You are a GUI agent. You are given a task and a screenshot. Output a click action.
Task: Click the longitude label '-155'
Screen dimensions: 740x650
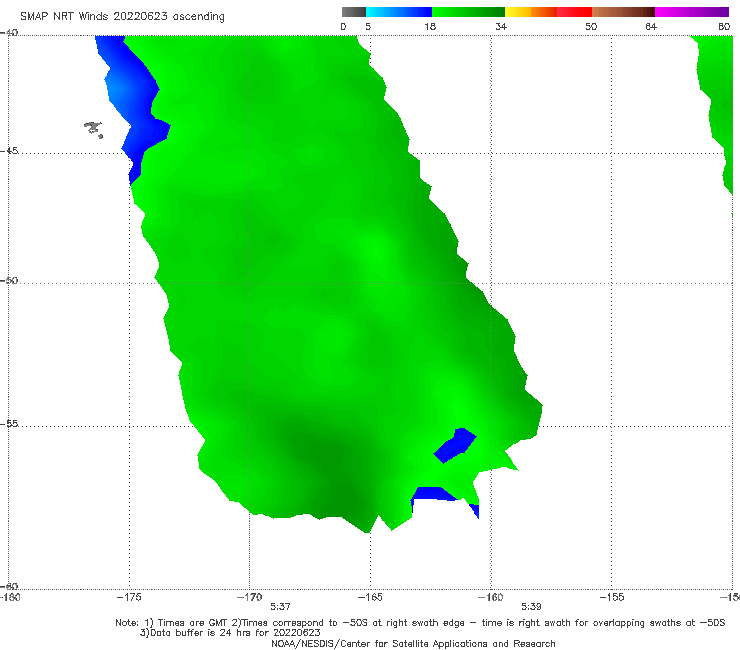[612, 597]
